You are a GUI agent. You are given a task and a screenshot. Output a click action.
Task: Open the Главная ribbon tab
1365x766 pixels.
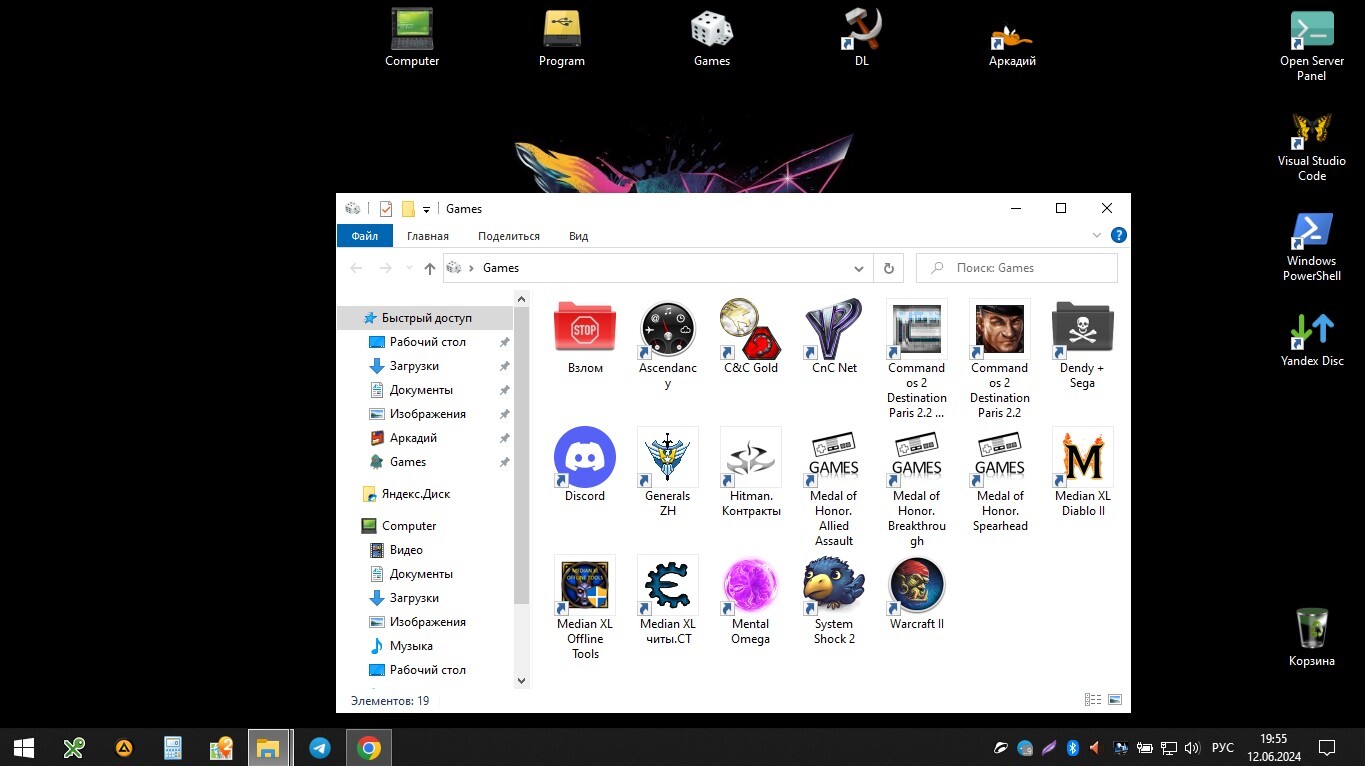(428, 236)
